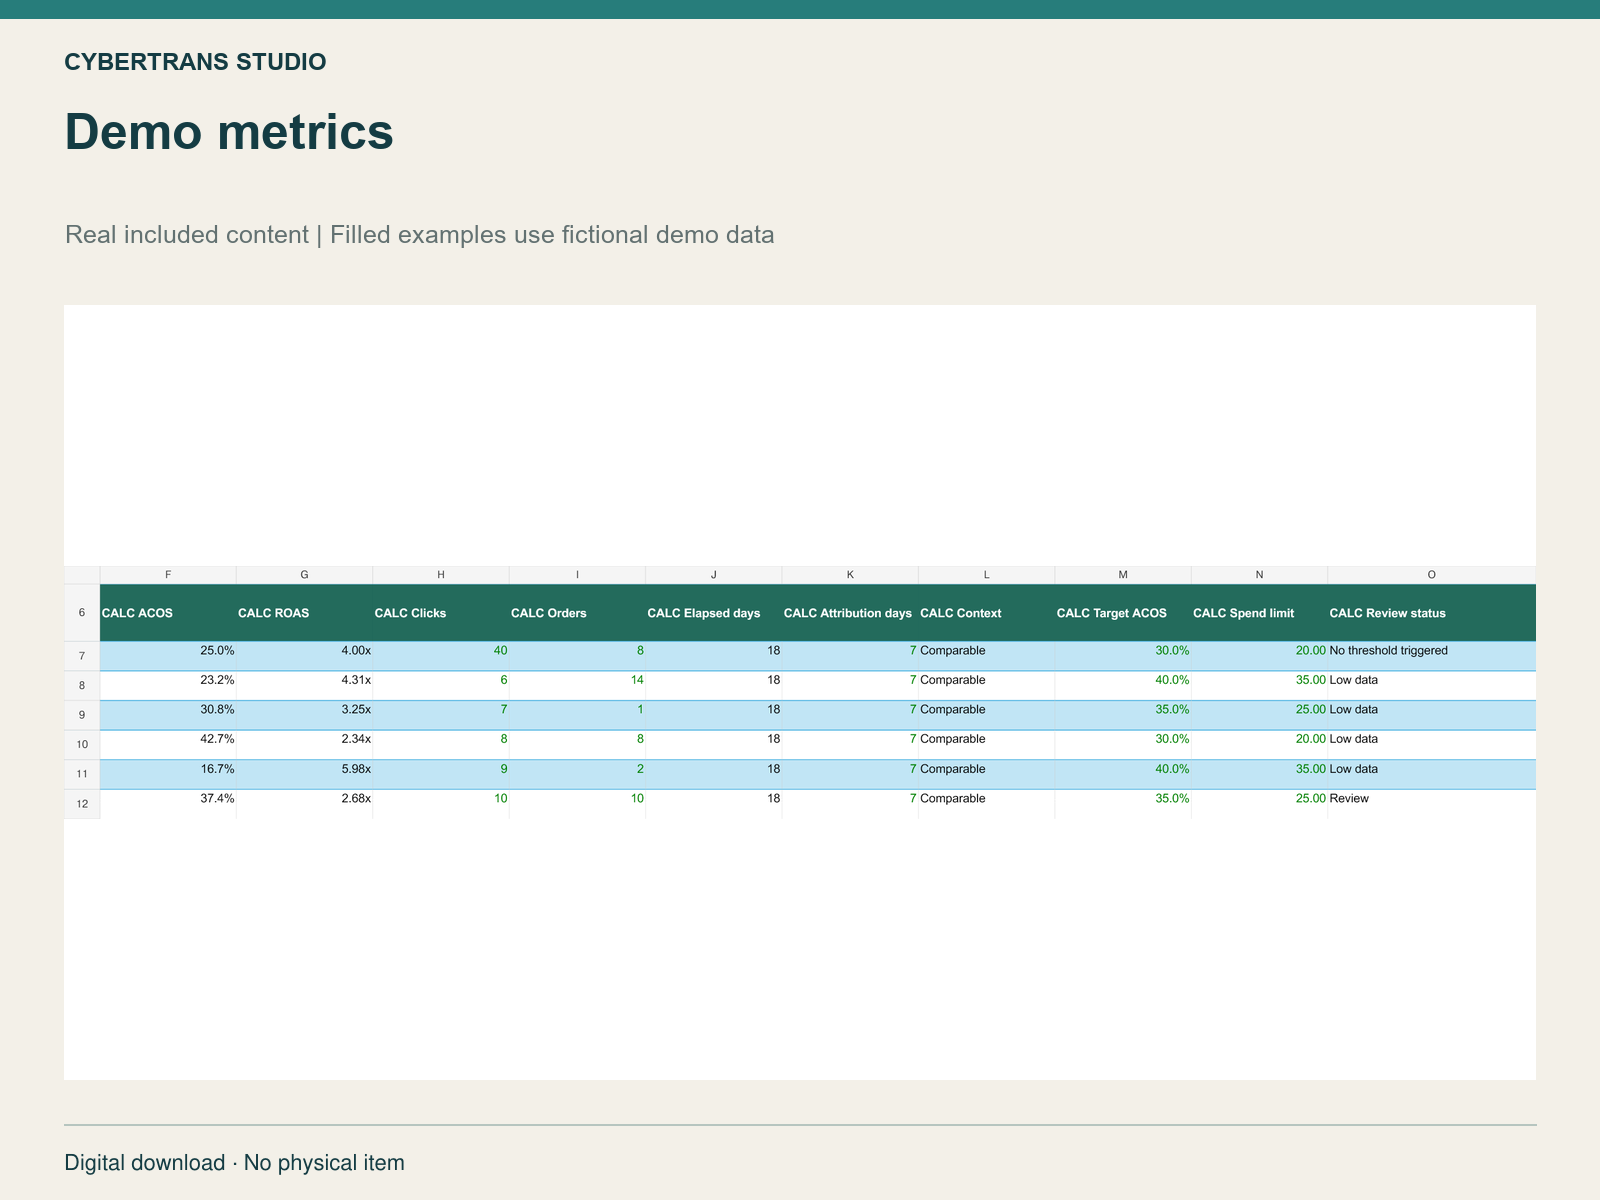The image size is (1600, 1200).
Task: Click column letter L header
Action: 986,575
